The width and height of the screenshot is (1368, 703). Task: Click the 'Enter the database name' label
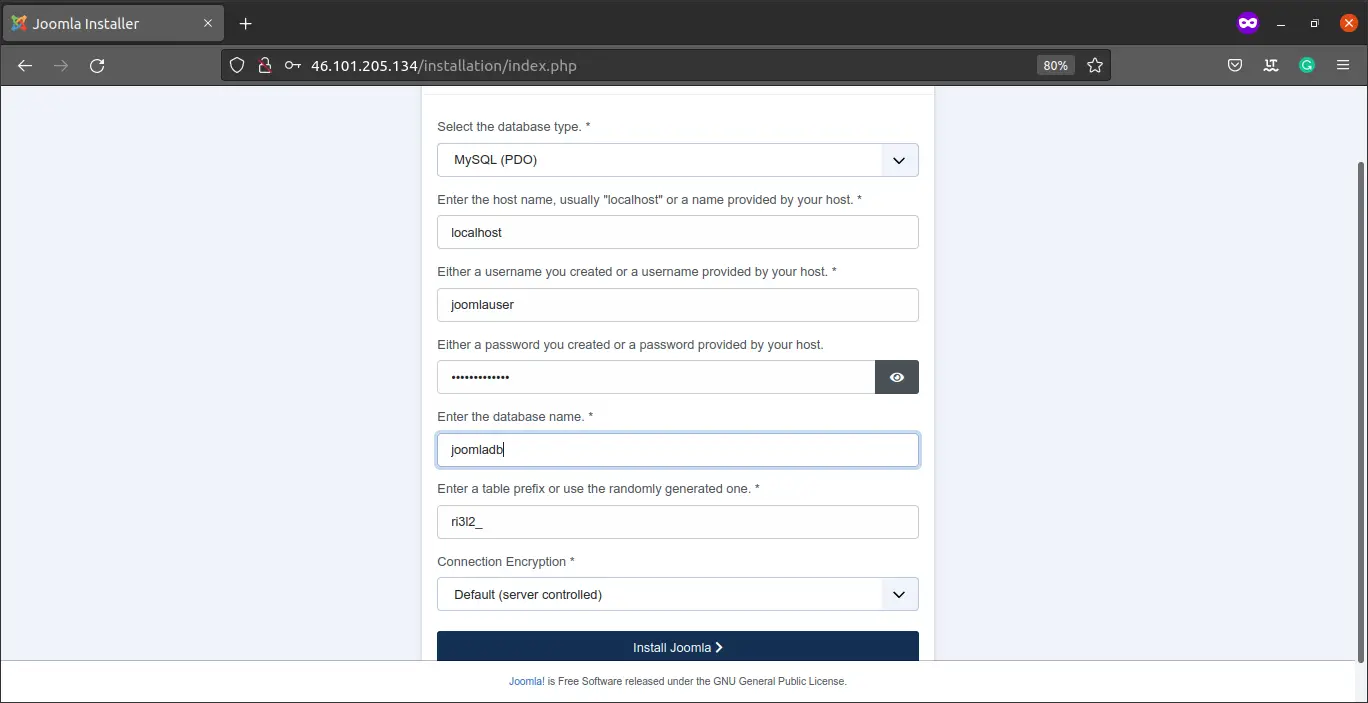[x=515, y=416]
